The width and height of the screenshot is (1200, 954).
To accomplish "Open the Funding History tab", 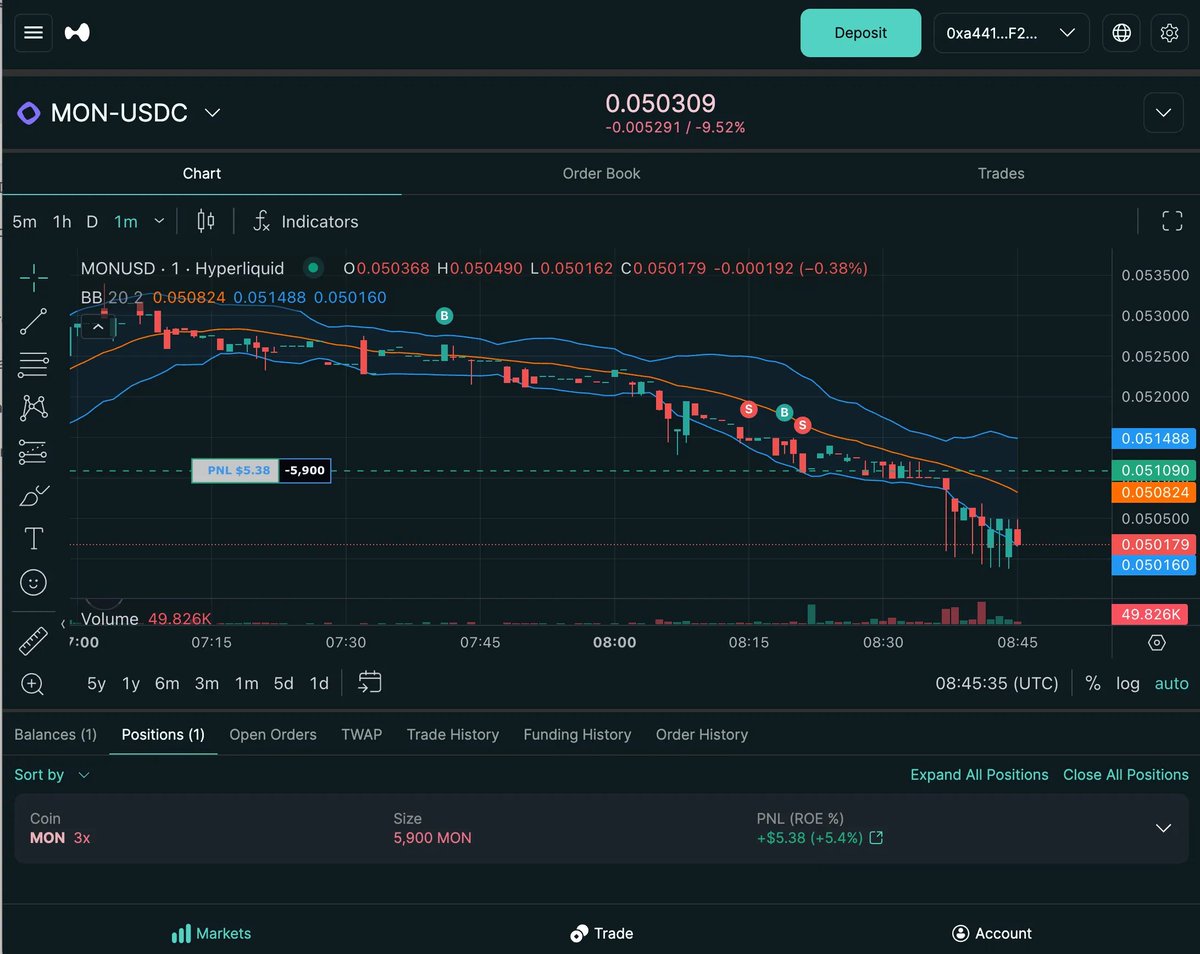I will 577,734.
